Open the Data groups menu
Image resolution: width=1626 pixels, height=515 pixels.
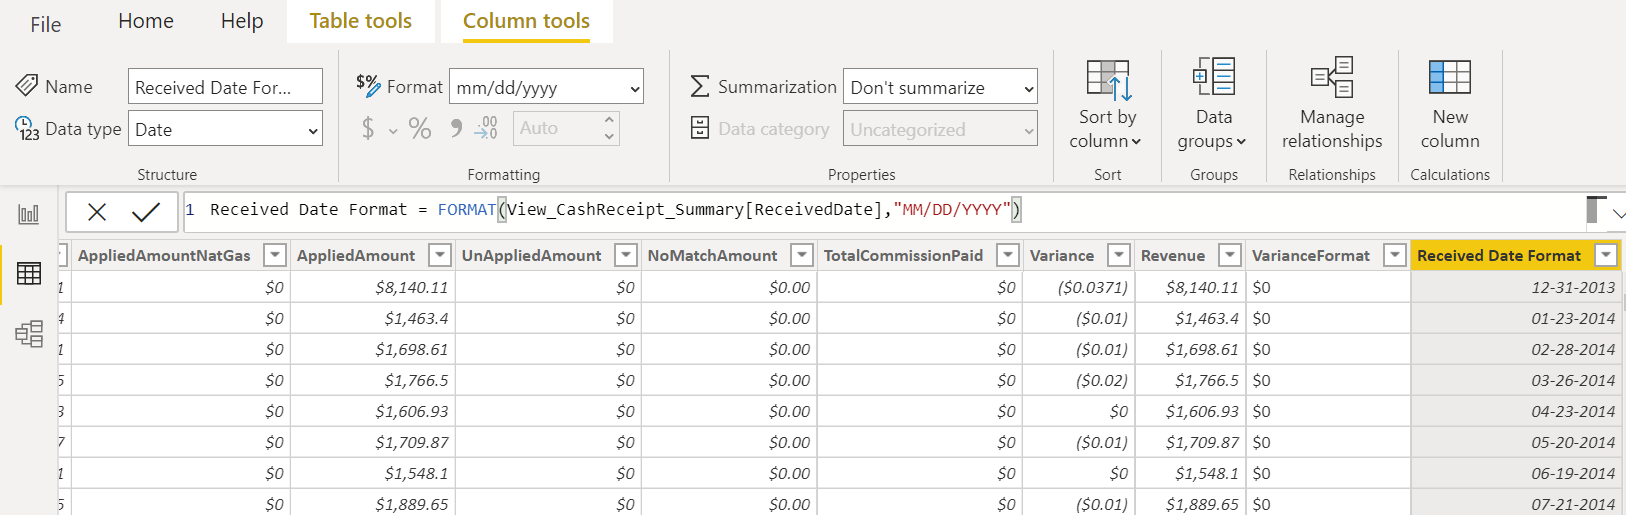coord(1213,105)
